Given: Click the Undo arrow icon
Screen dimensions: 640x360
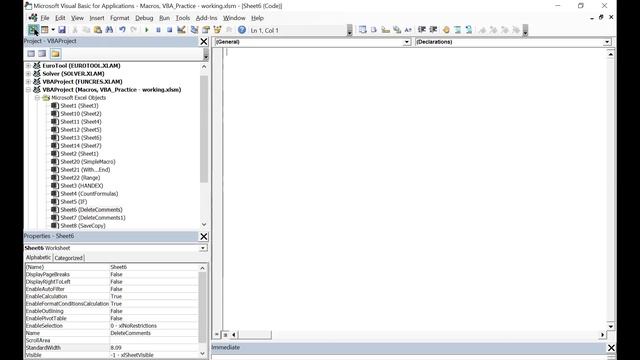Looking at the screenshot, I should click(122, 30).
